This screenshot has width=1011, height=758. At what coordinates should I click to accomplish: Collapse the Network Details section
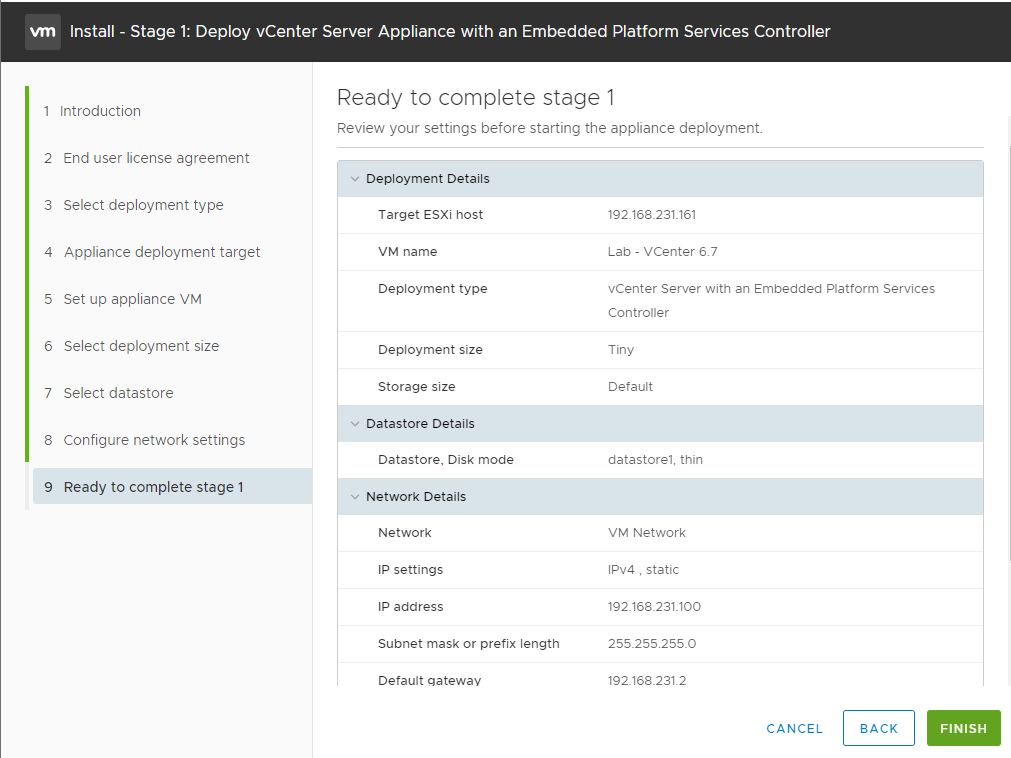click(x=355, y=496)
